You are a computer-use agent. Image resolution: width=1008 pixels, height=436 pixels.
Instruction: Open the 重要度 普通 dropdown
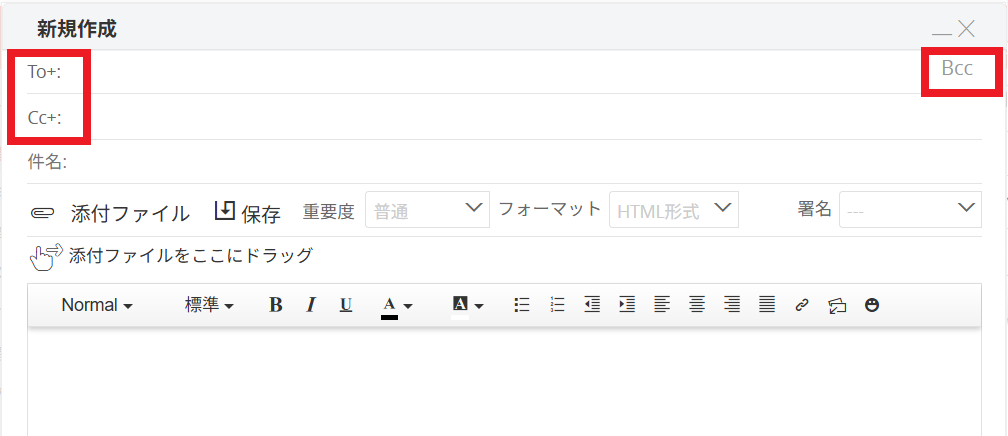click(428, 210)
